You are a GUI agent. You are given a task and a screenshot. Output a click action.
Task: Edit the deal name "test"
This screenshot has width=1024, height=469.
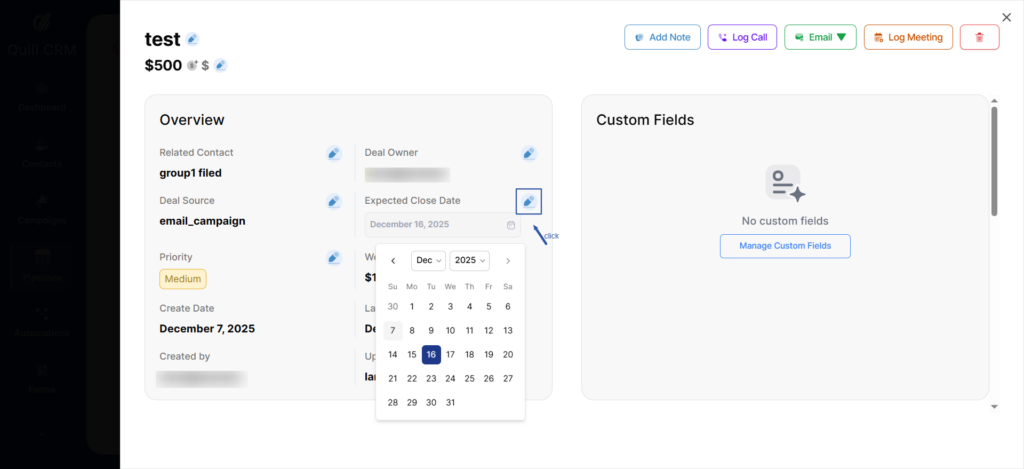point(192,39)
